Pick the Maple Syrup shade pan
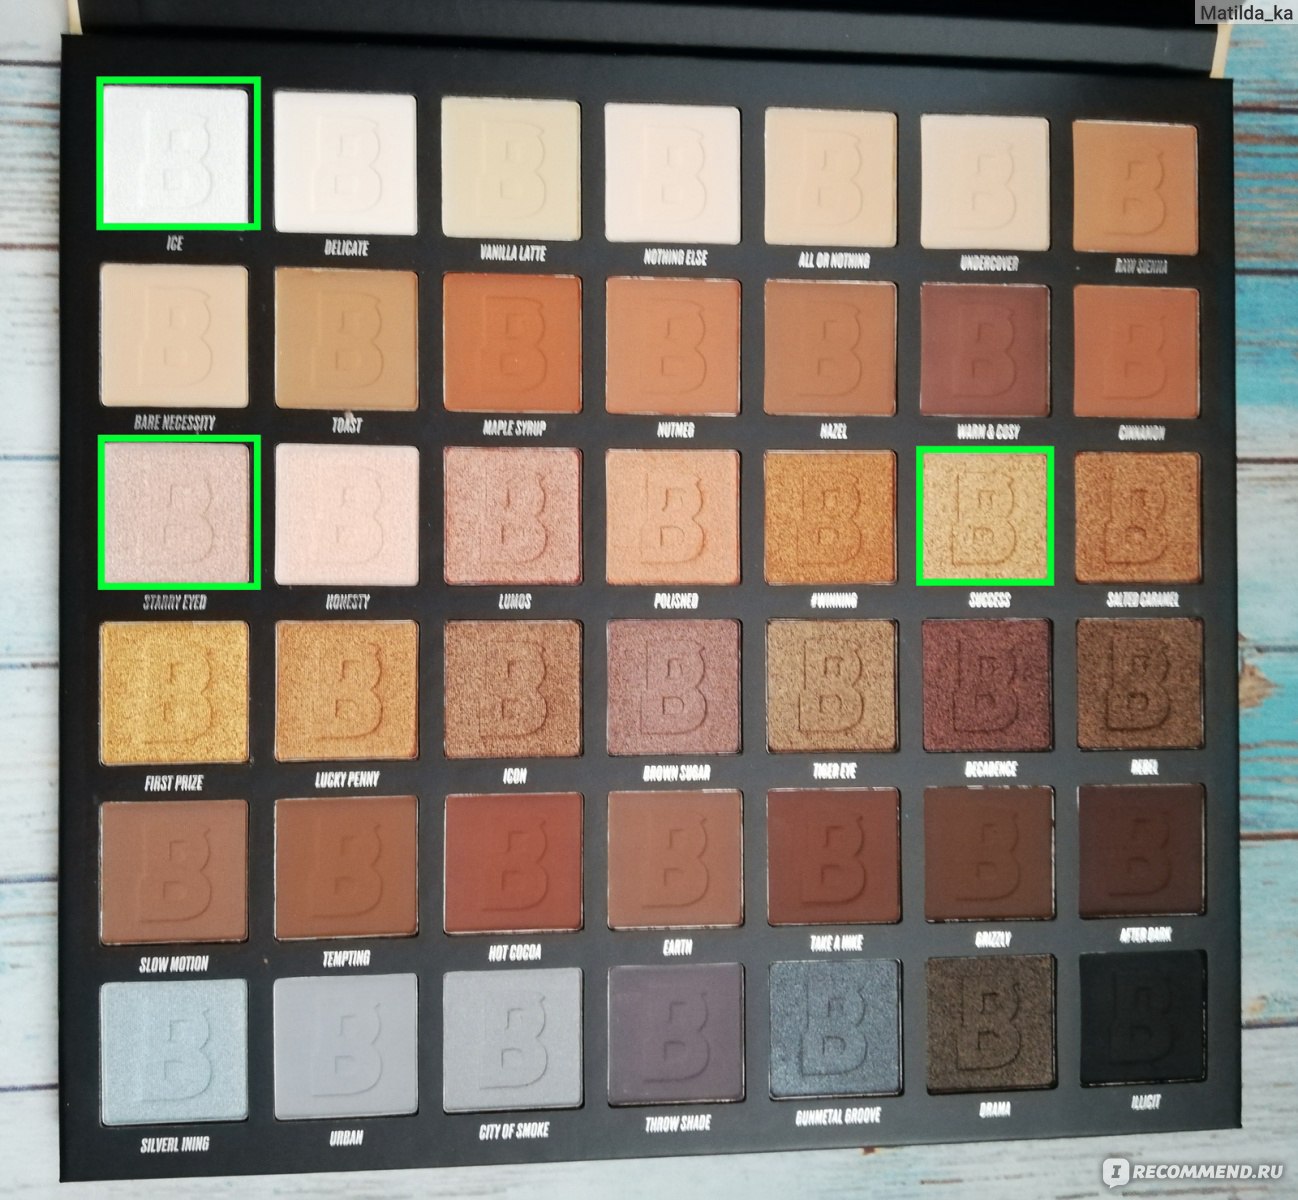1298x1200 pixels. [511, 344]
